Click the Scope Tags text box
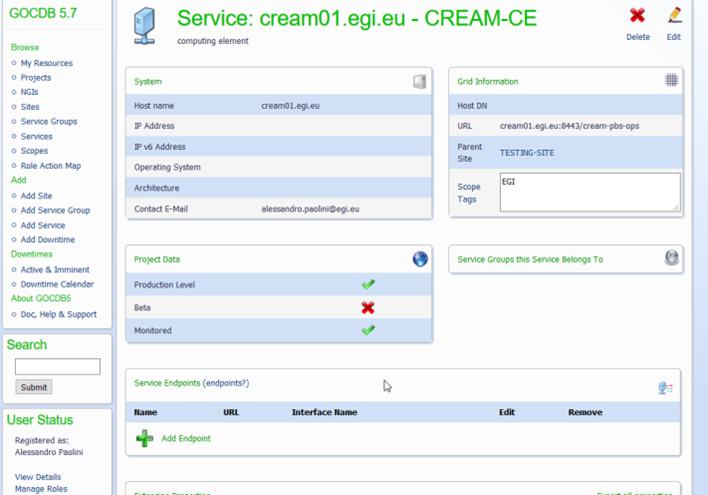The image size is (708, 495). coord(590,192)
